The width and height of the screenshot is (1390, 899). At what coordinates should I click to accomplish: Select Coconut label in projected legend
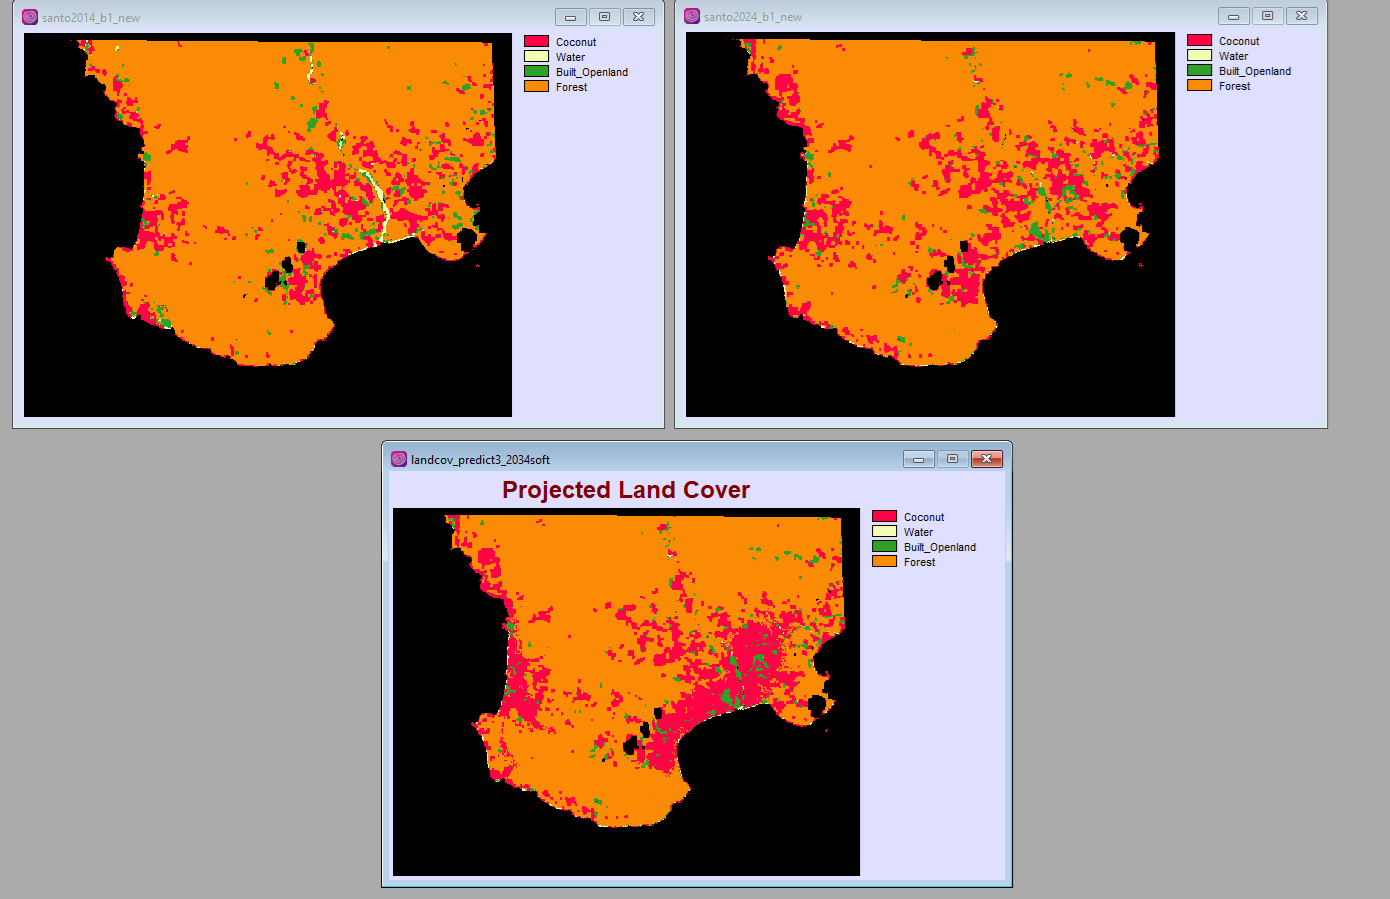(x=924, y=517)
